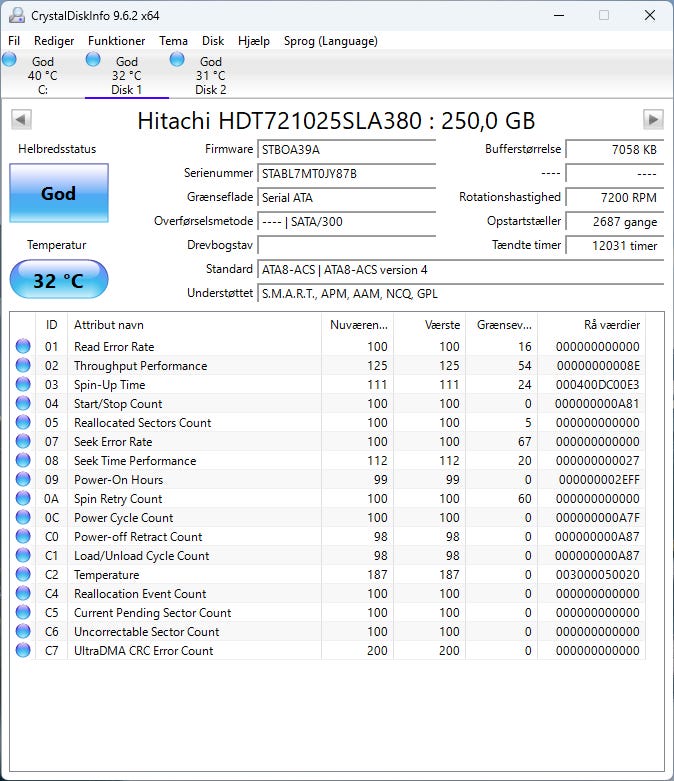Click the previous disk left arrow button
674x781 pixels.
click(x=21, y=120)
